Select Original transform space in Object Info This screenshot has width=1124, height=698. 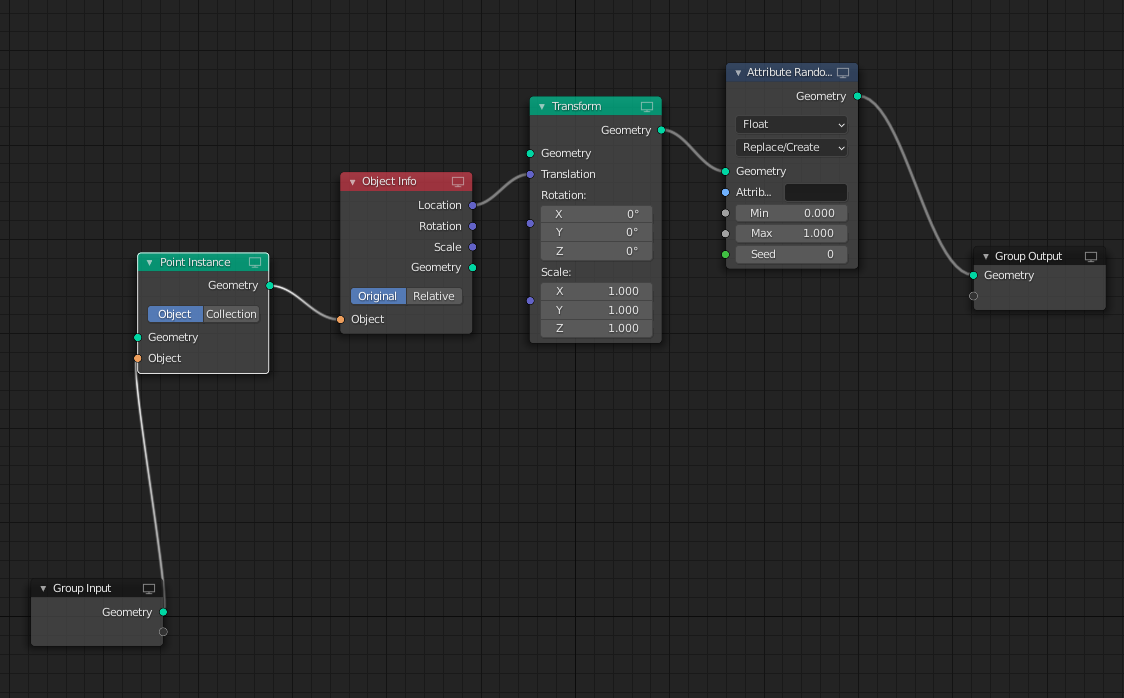point(377,296)
